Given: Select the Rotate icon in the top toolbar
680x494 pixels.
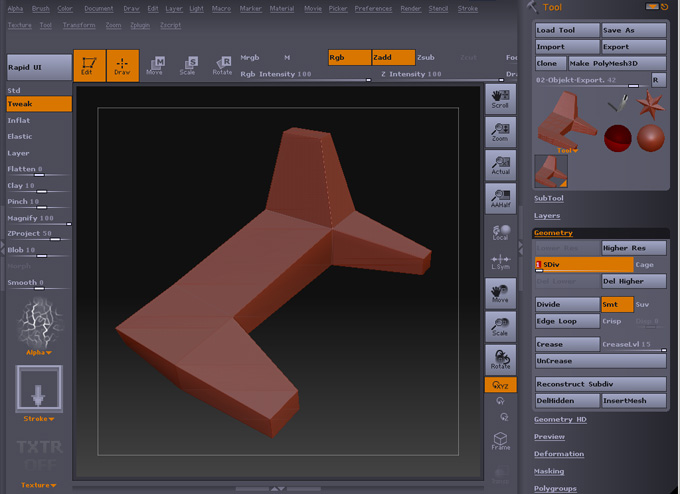Looking at the screenshot, I should point(222,66).
